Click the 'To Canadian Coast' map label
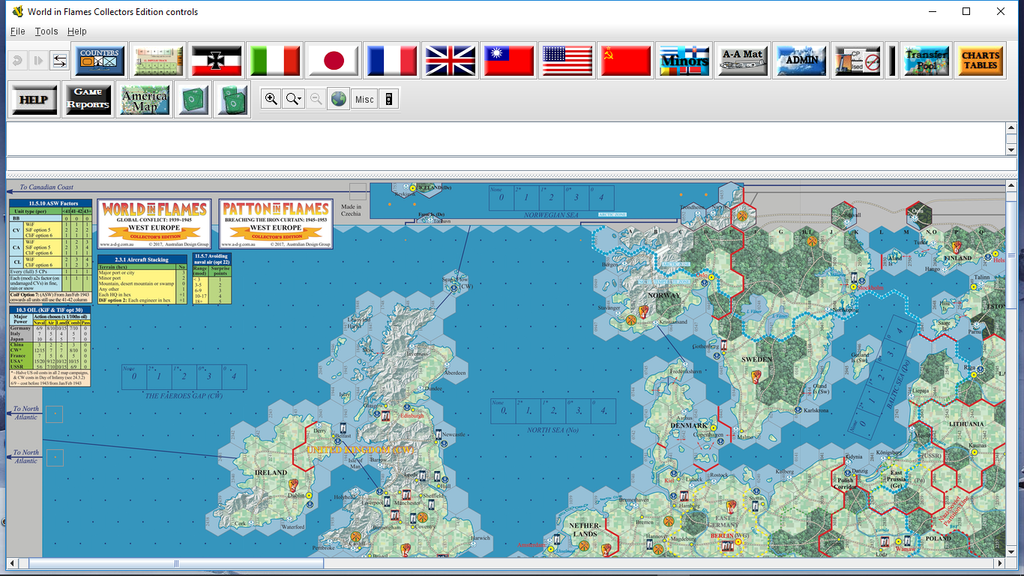 (46, 187)
